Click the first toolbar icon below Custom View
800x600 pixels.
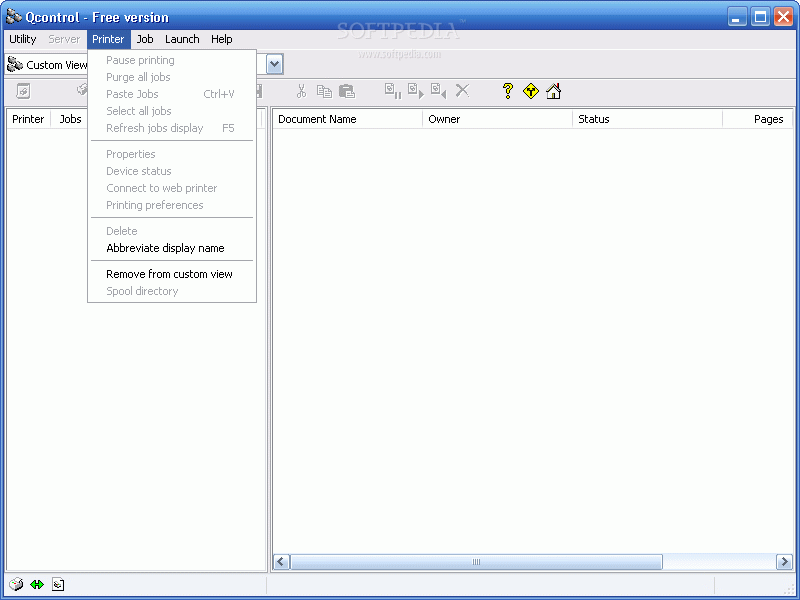[23, 91]
